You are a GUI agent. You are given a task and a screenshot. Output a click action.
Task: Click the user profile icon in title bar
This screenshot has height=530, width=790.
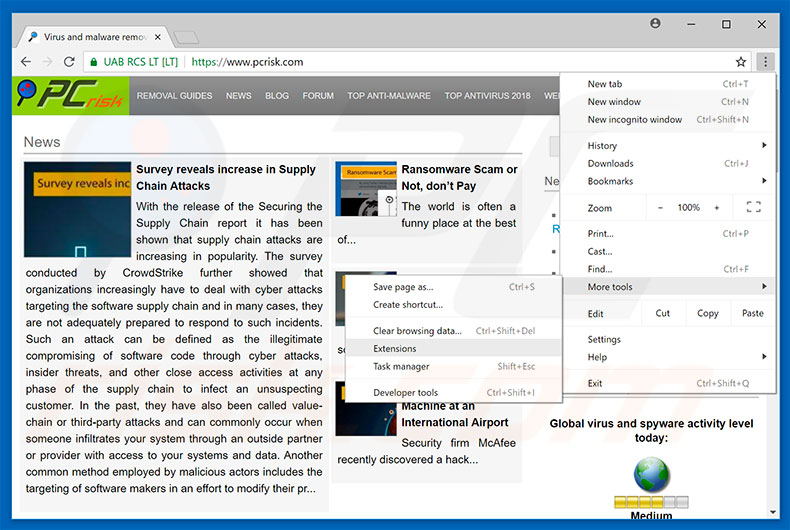[x=656, y=23]
